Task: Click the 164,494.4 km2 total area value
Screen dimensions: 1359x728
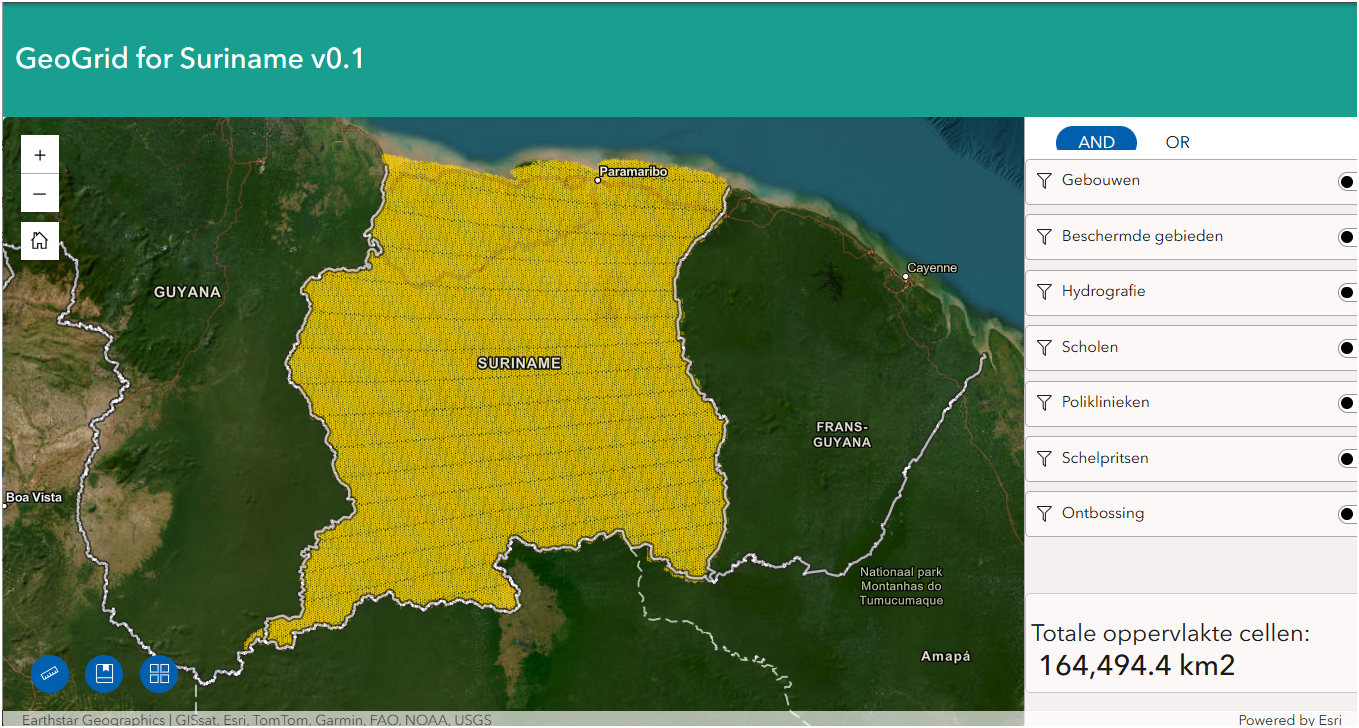Action: [x=1137, y=665]
